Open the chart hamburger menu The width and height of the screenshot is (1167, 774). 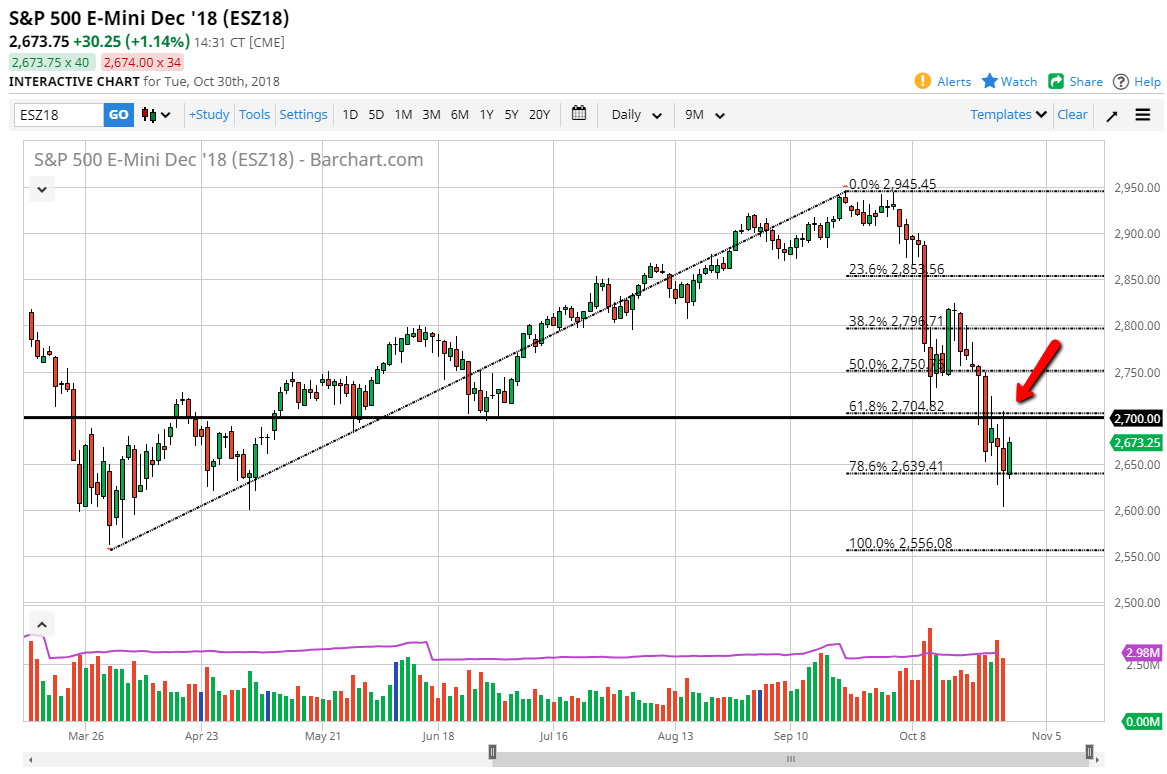tap(1143, 115)
